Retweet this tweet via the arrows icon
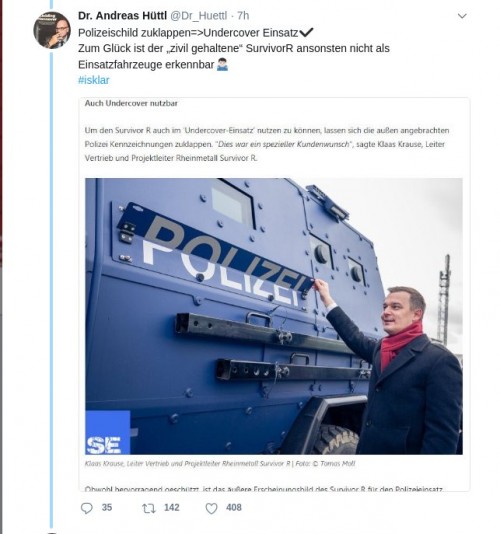 point(149,508)
